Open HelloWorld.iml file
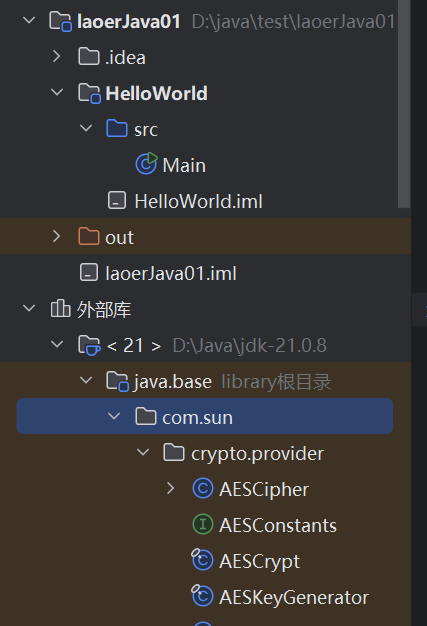 click(x=198, y=201)
